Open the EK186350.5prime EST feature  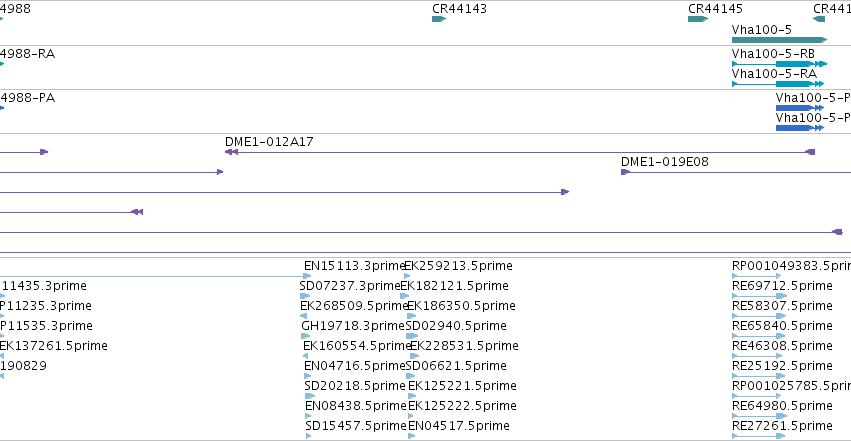tap(411, 316)
